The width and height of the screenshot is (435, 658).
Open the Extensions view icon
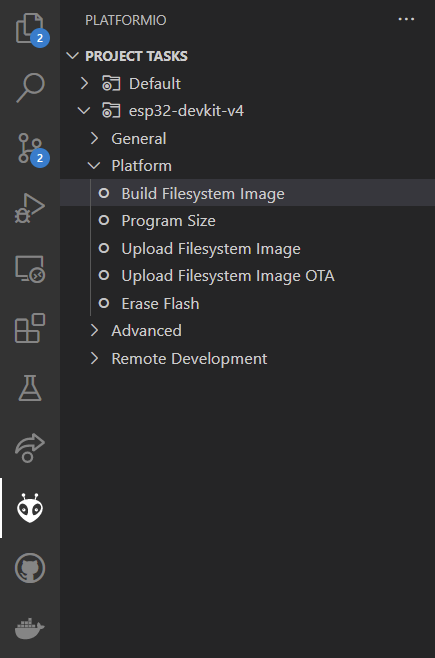point(30,328)
